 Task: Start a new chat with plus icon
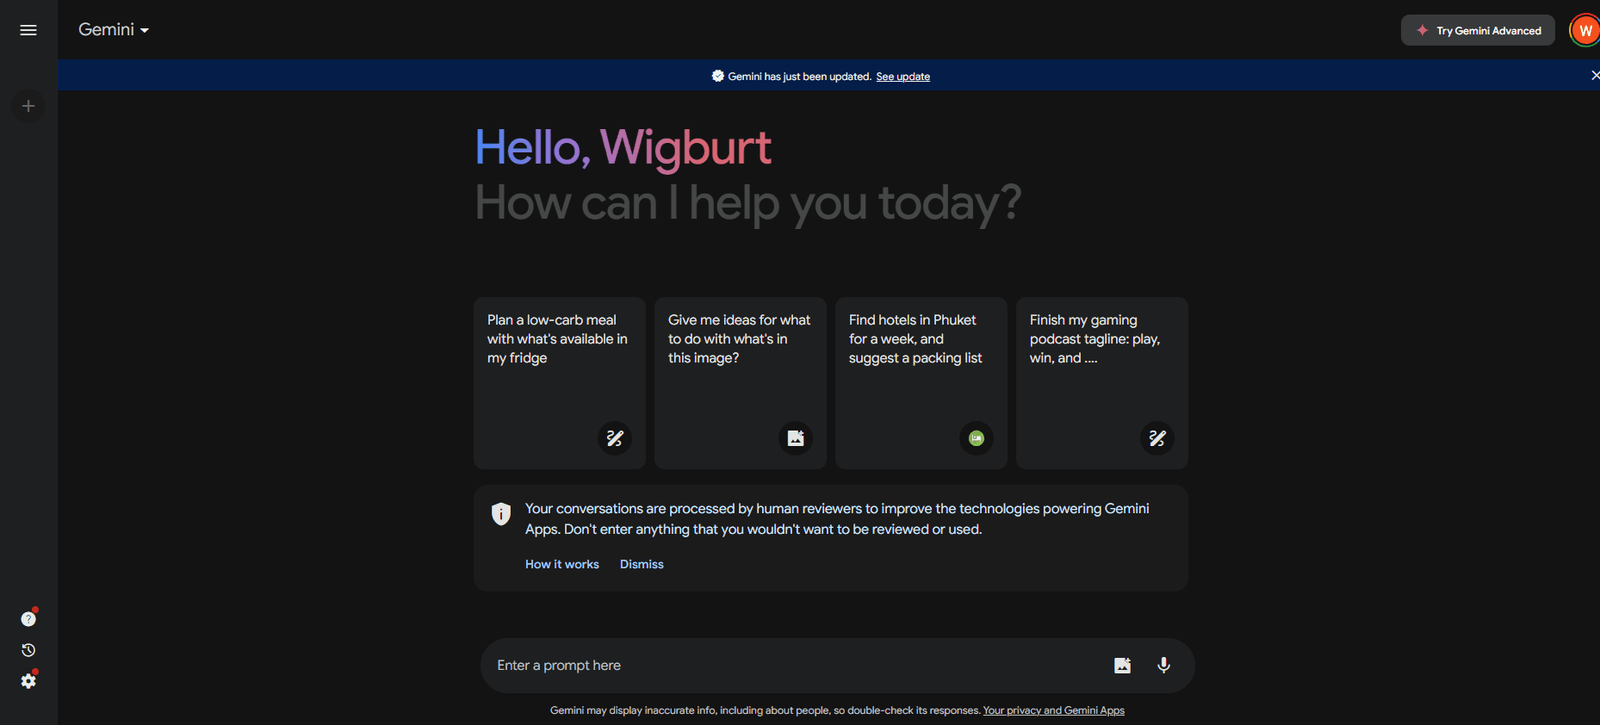(x=28, y=106)
